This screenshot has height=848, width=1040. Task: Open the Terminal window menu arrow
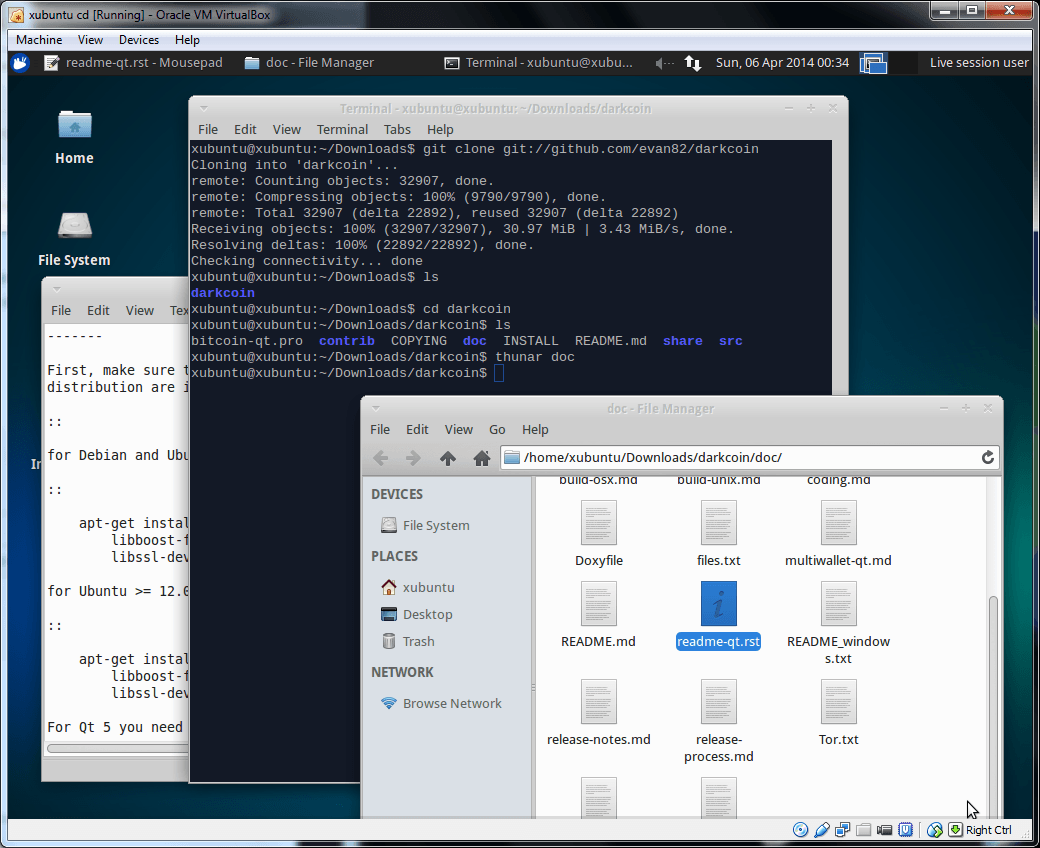point(204,108)
